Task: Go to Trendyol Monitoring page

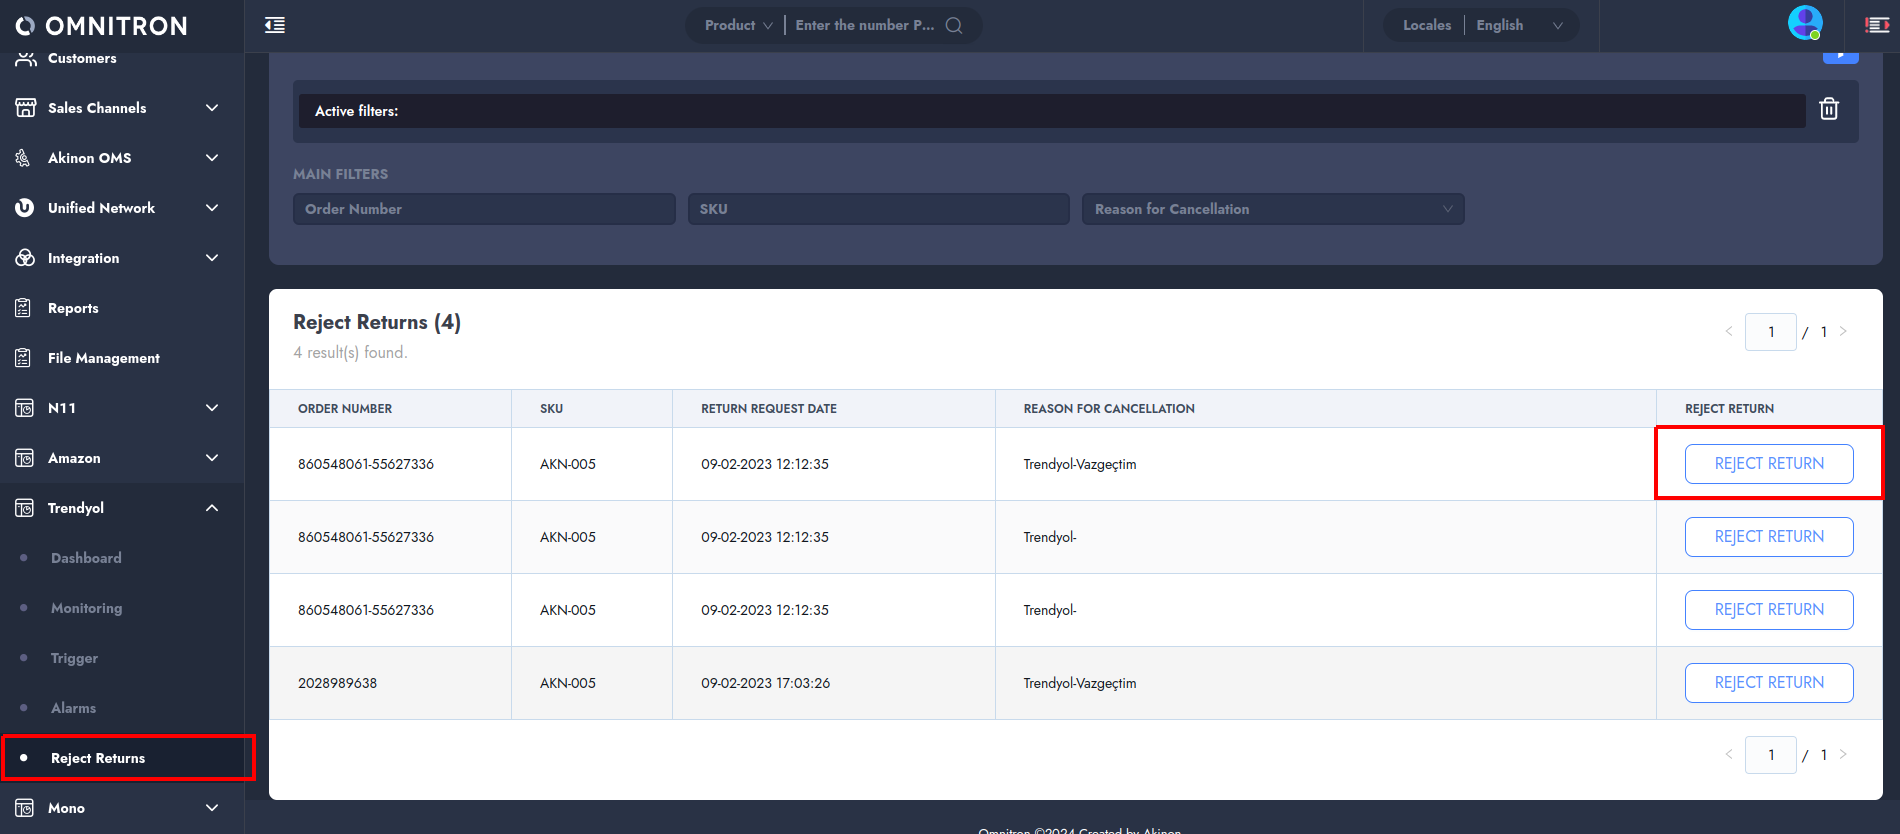Action: tap(86, 608)
